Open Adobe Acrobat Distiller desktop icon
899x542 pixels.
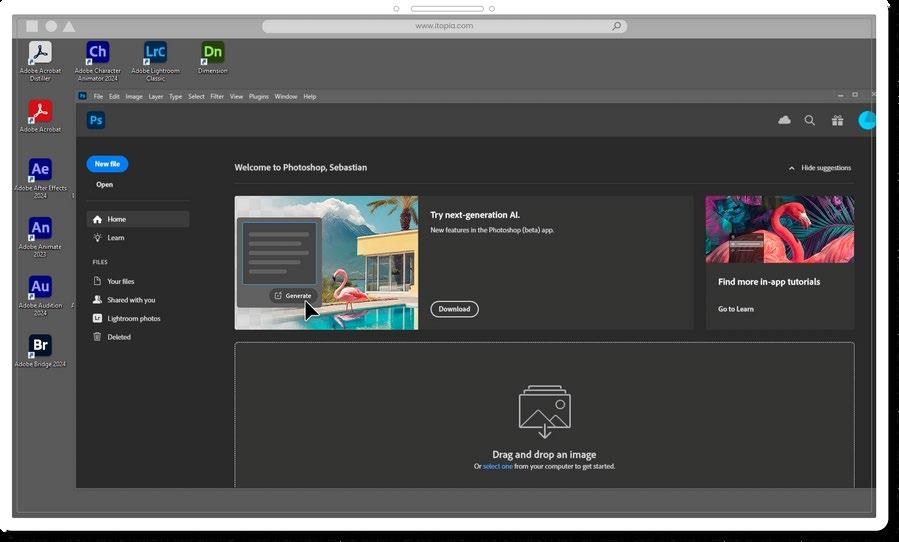pos(40,60)
